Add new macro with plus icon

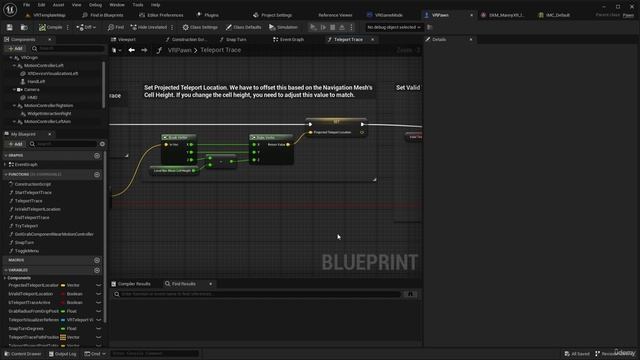tap(97, 260)
